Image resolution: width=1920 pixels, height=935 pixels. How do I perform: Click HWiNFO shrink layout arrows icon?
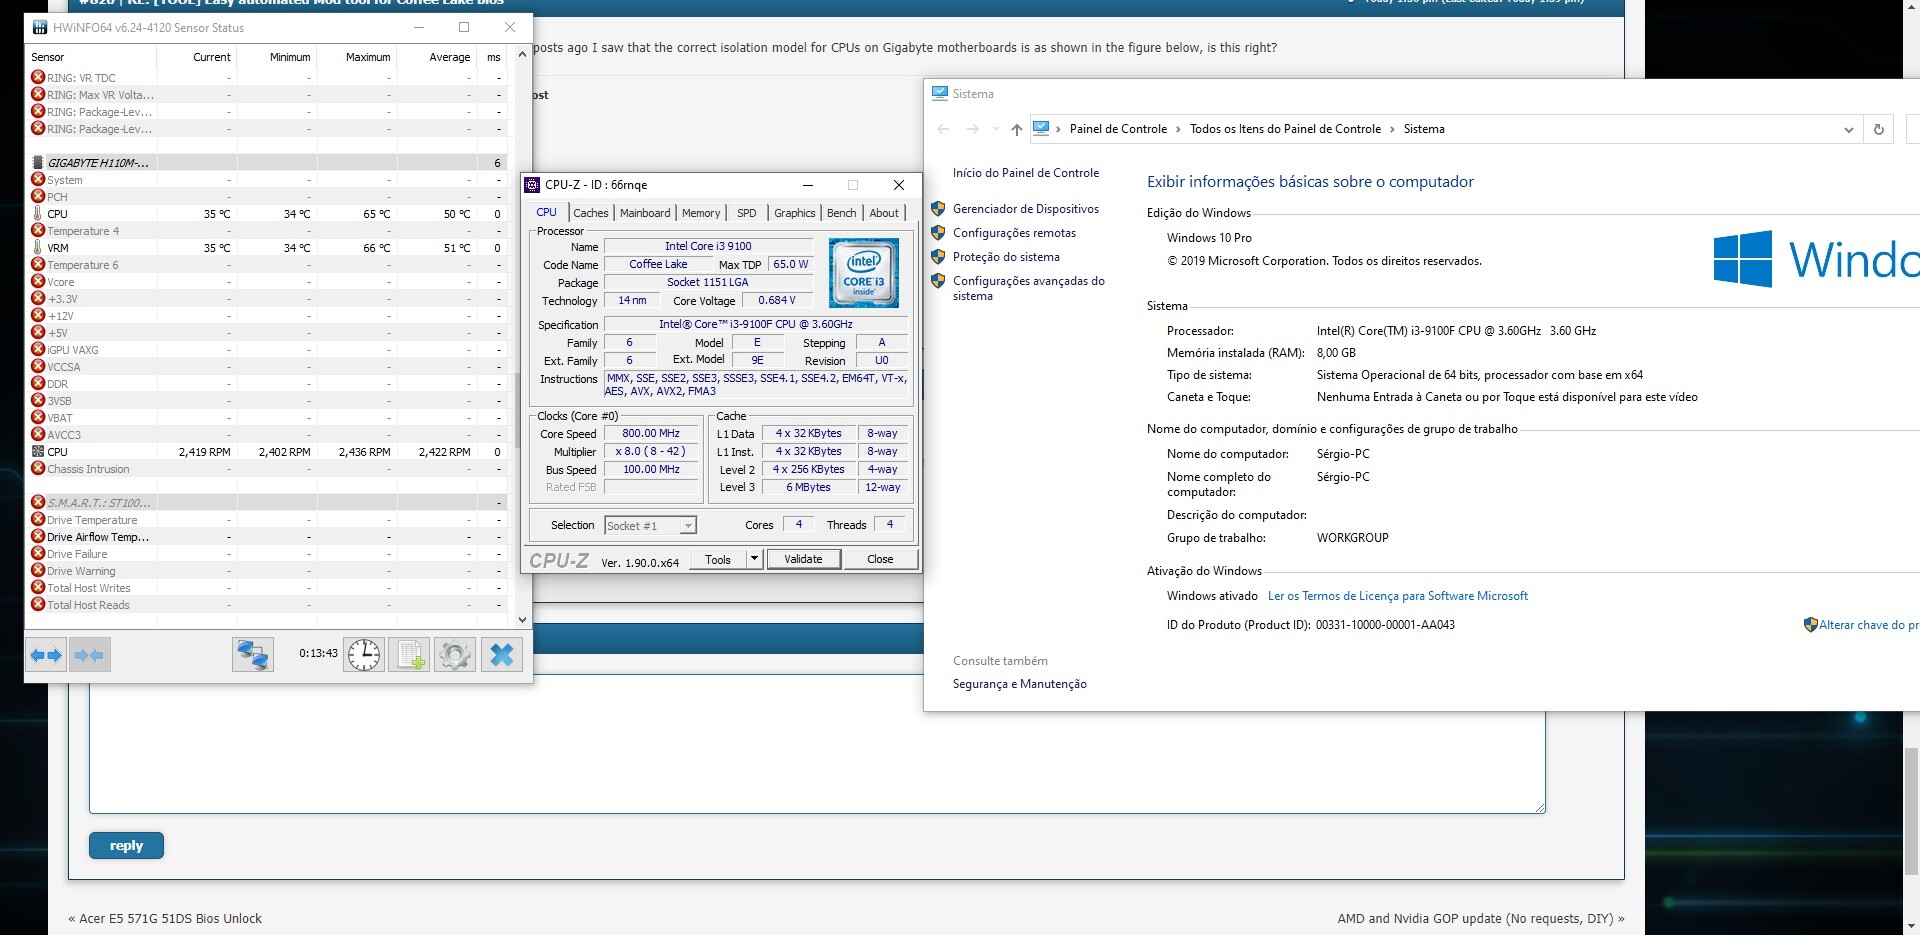pyautogui.click(x=89, y=655)
